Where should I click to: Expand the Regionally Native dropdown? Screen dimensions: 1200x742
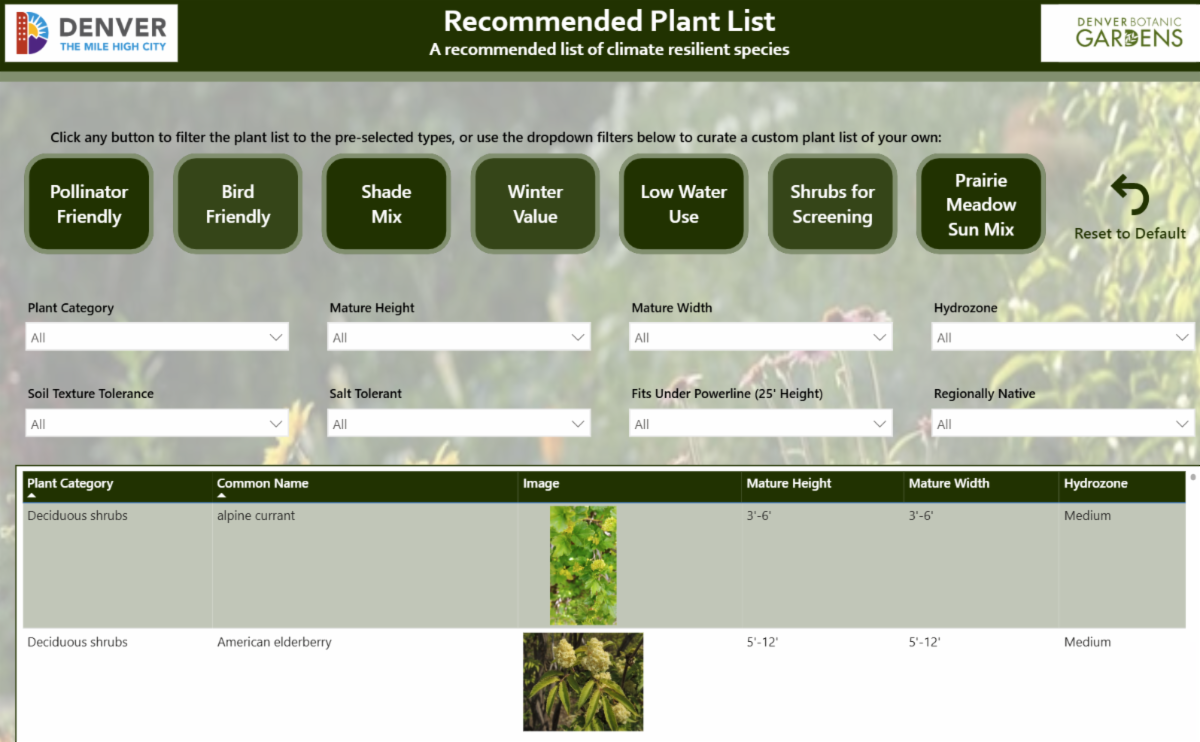coord(1063,424)
